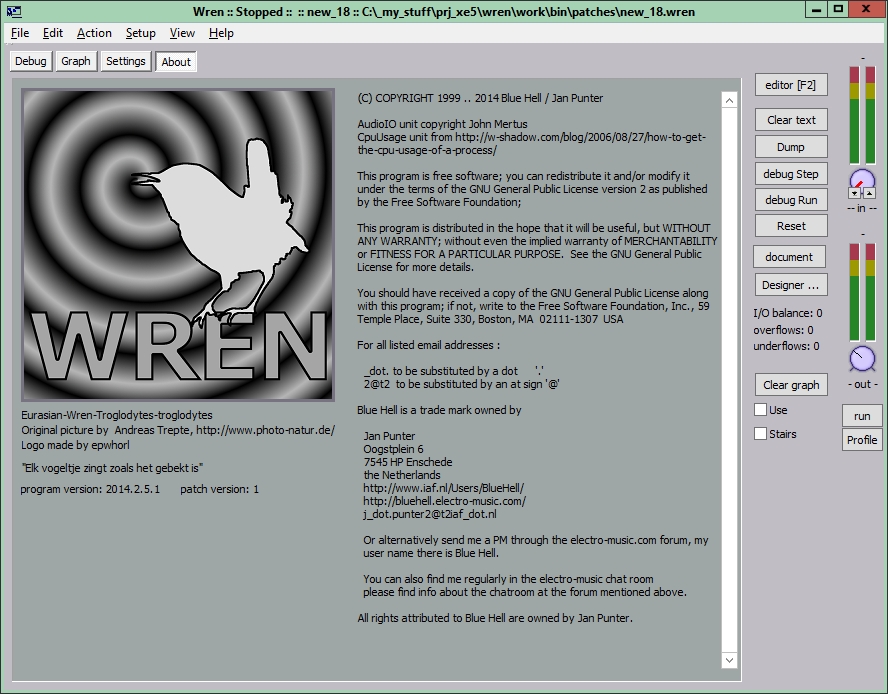
Task: Click the Profile button
Action: coord(861,440)
